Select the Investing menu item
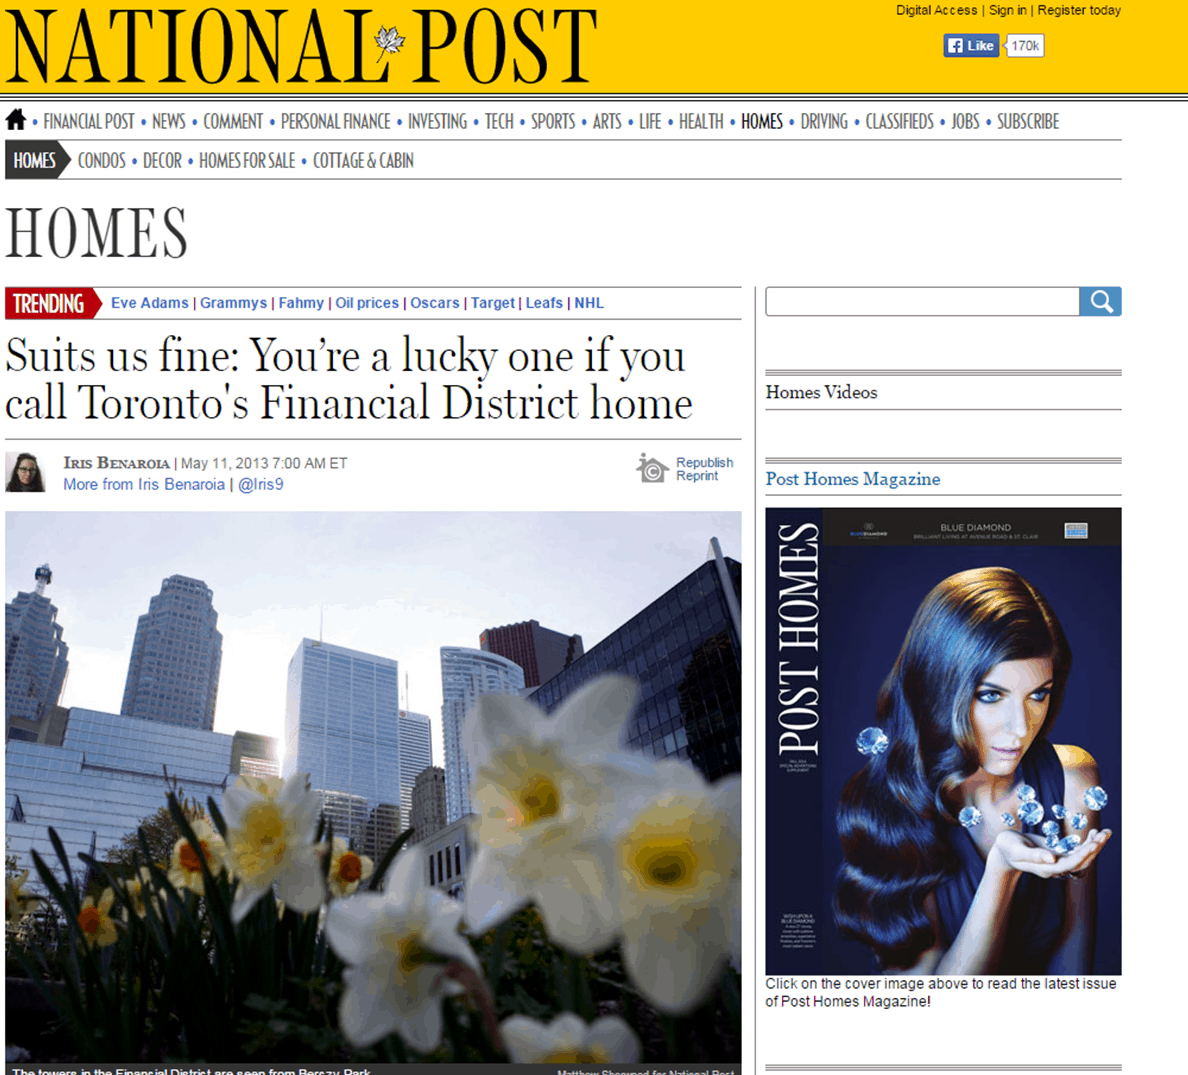1188x1075 pixels. coord(437,121)
